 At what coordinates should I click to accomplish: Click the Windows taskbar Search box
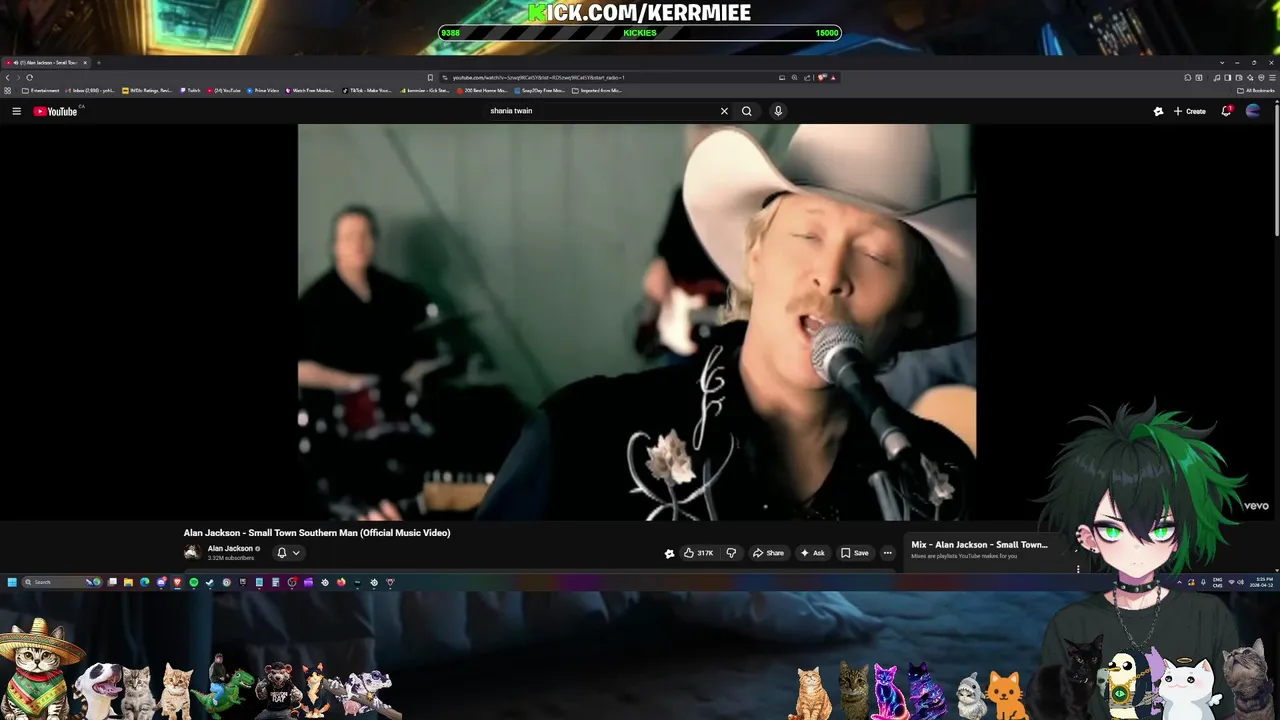pos(62,582)
